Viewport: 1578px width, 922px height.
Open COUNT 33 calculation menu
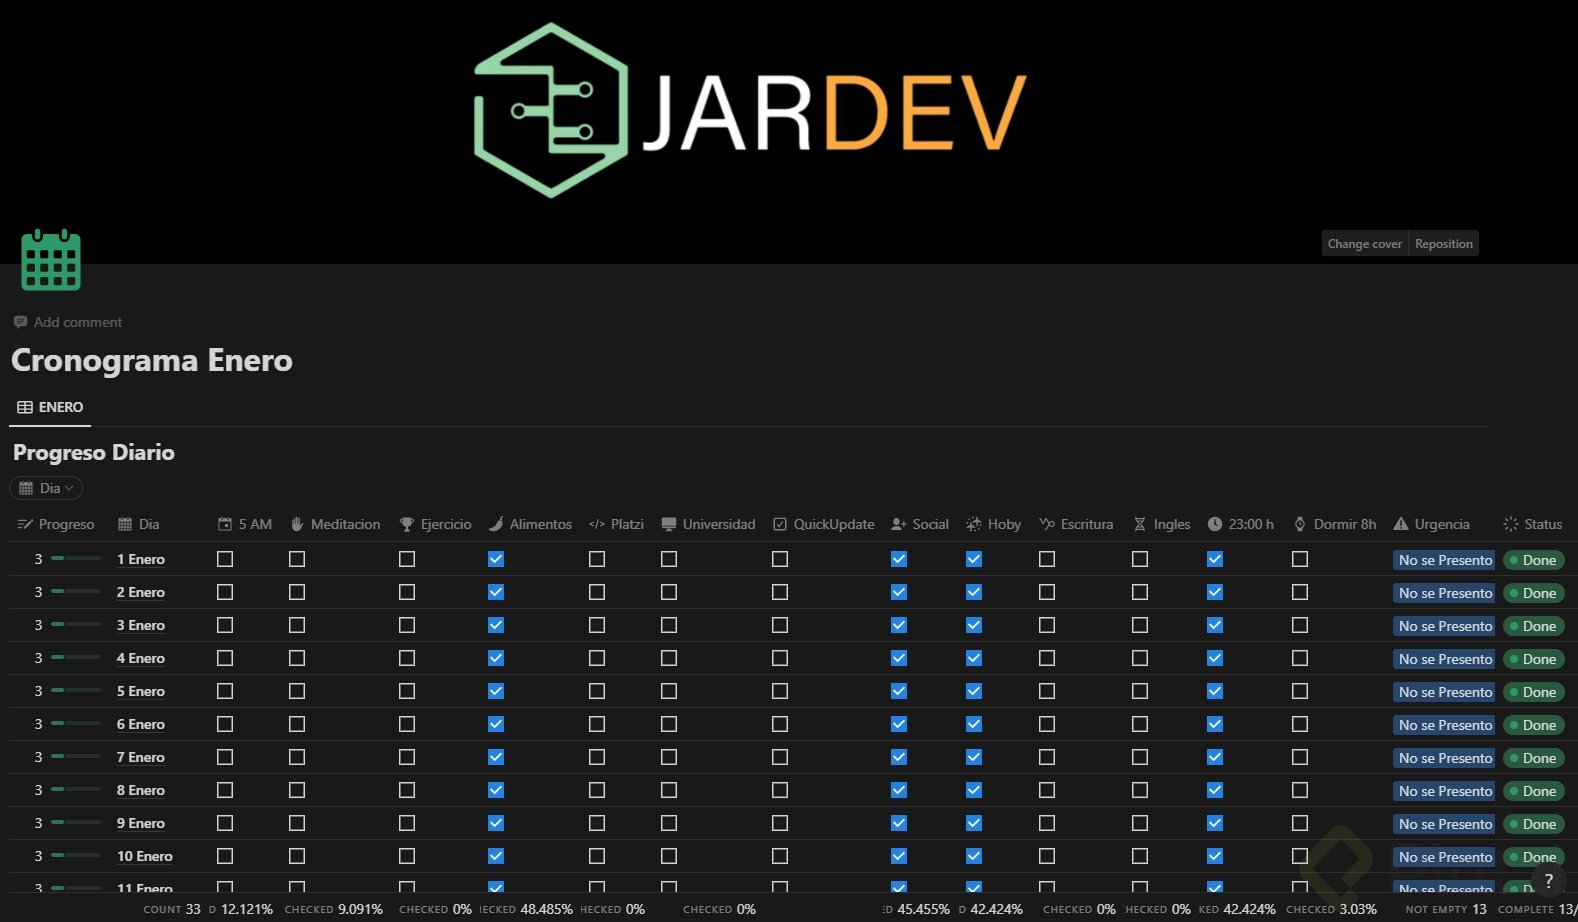point(172,909)
